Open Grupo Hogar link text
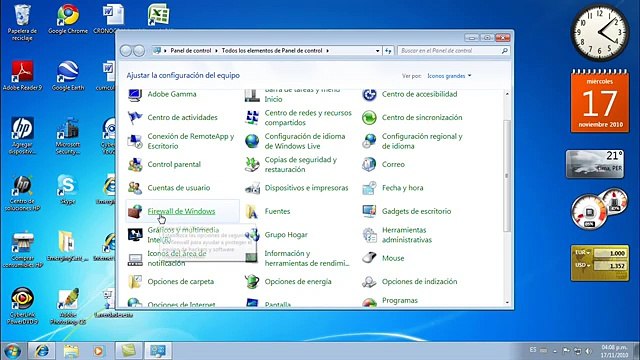640x360 pixels. tap(286, 235)
